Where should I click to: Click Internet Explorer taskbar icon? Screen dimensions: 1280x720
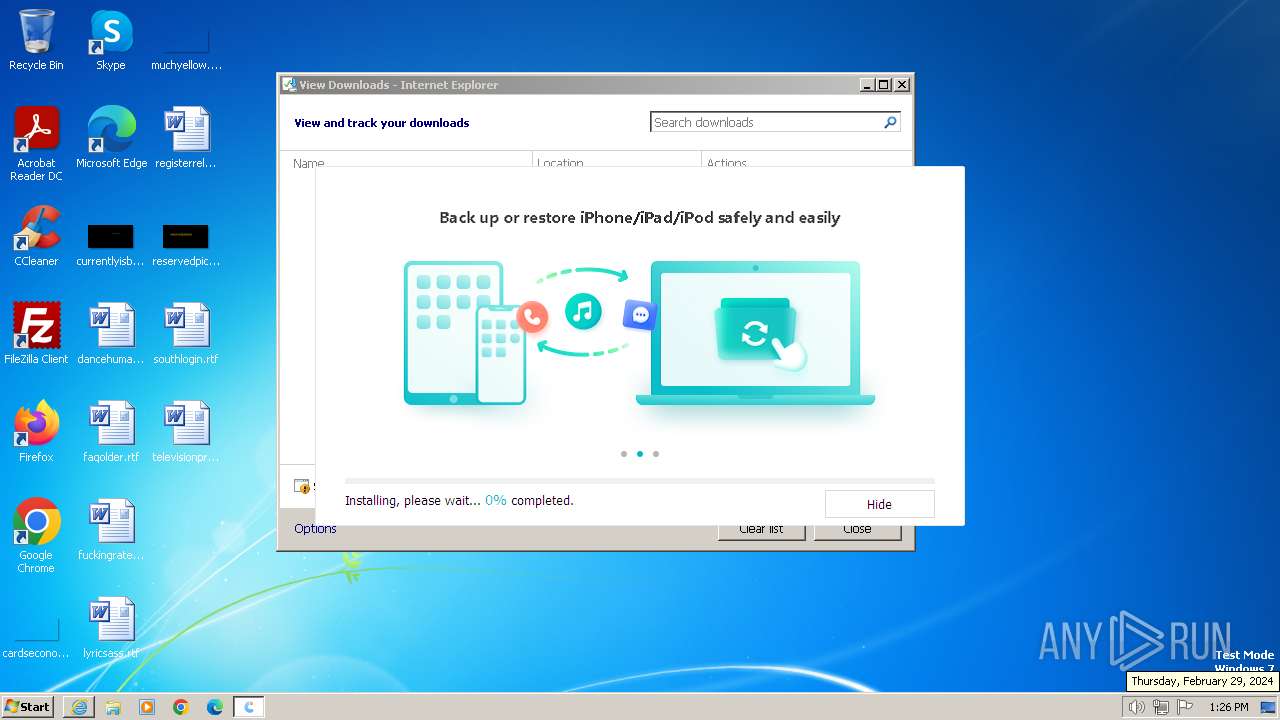click(79, 707)
